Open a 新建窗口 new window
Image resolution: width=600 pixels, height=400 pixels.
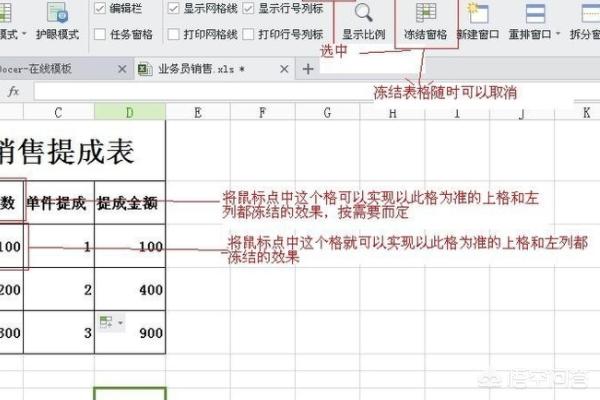point(478,13)
